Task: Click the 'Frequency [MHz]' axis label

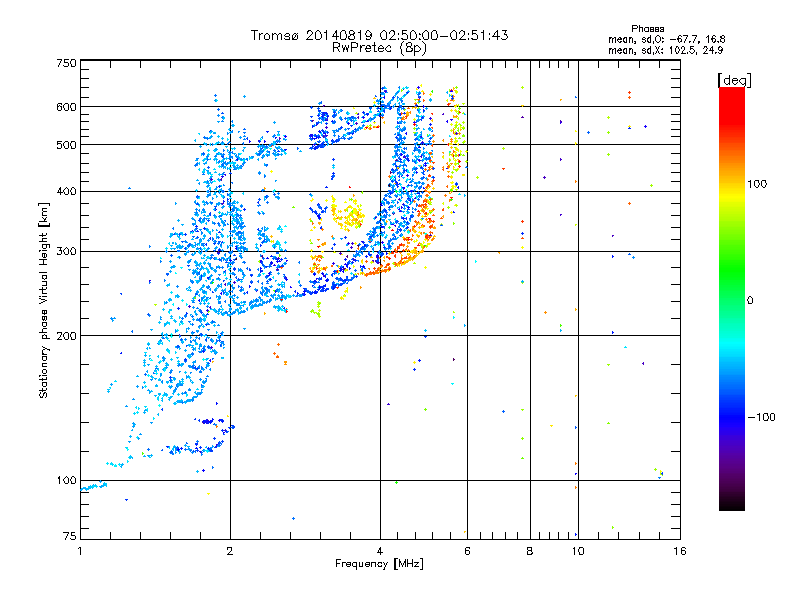Action: pyautogui.click(x=379, y=564)
